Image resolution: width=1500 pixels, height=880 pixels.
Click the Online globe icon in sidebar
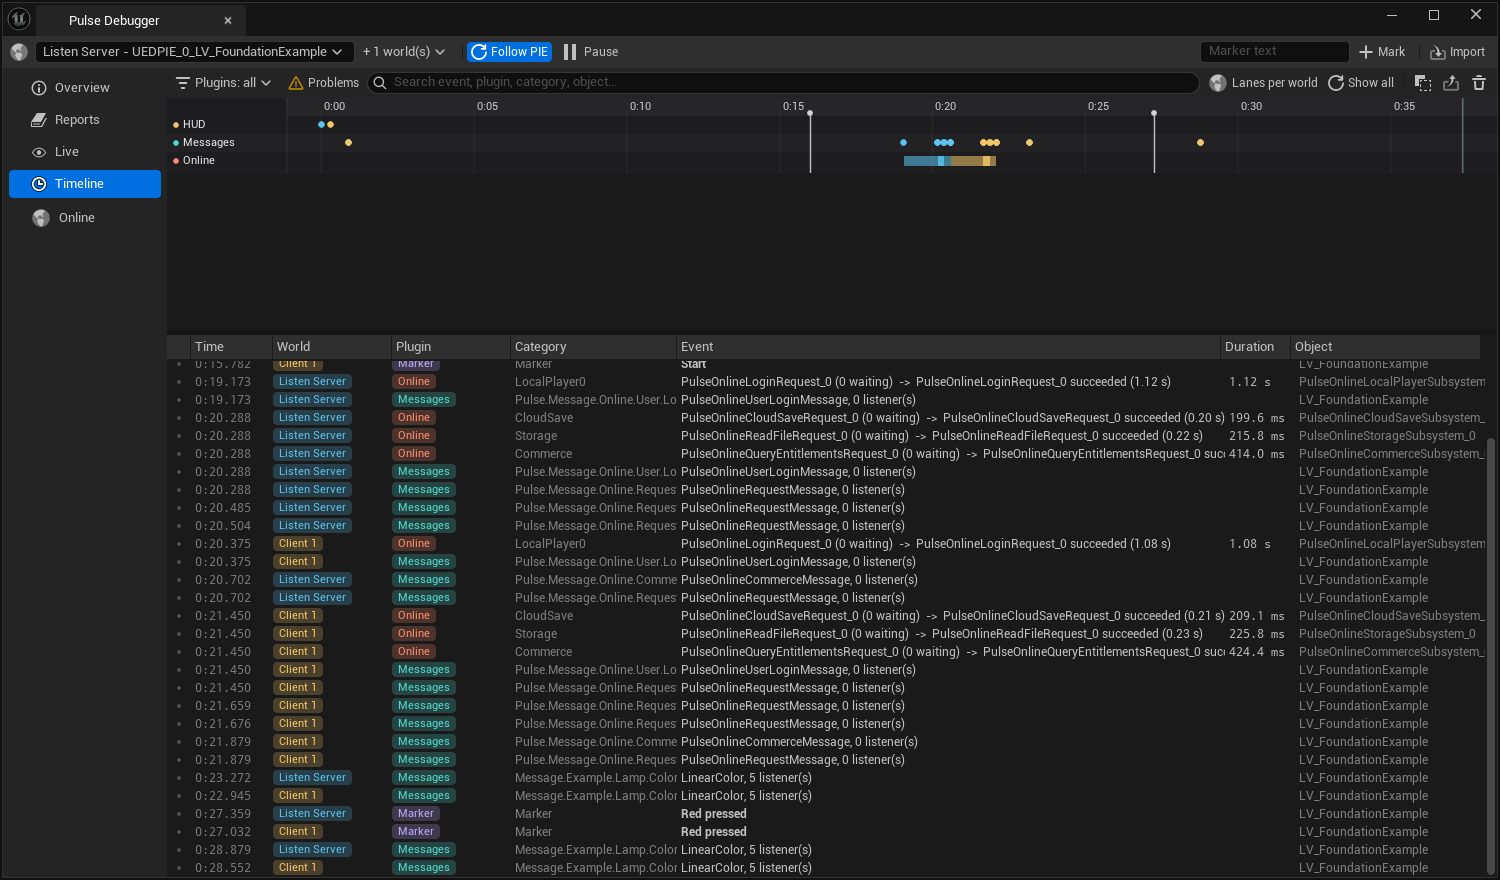[41, 218]
